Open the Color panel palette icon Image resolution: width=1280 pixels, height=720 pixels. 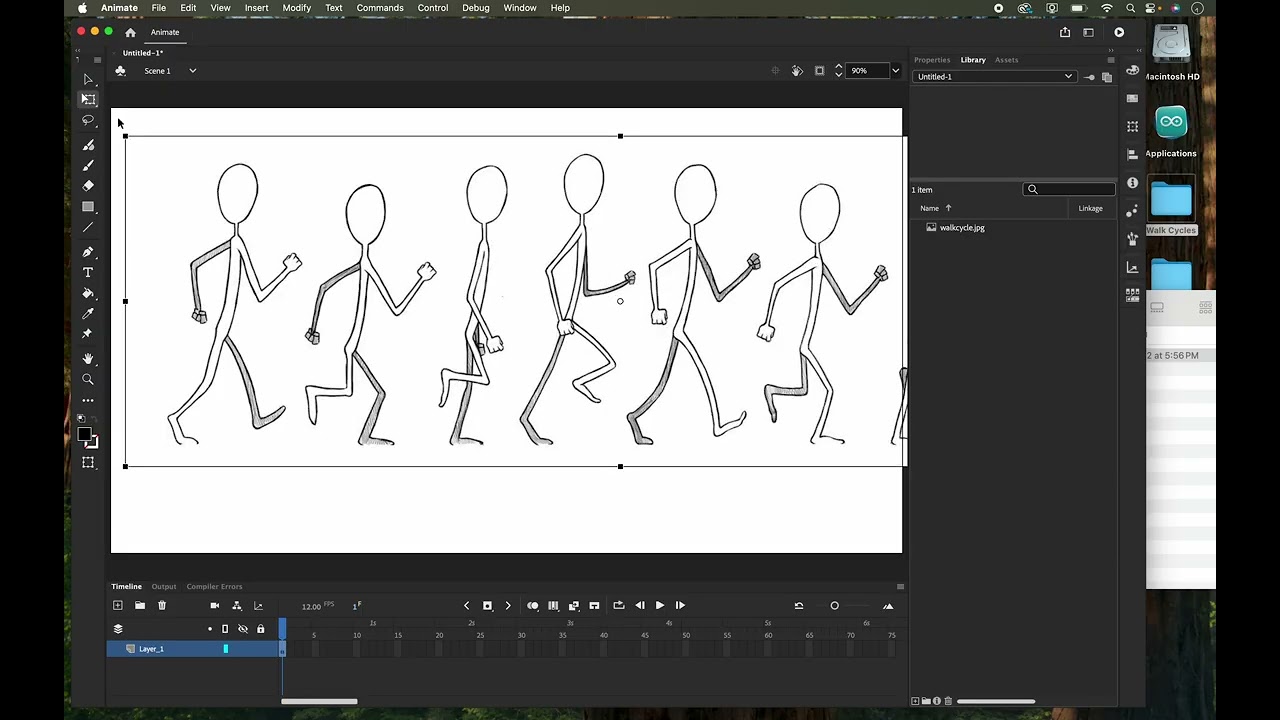pyautogui.click(x=1132, y=71)
